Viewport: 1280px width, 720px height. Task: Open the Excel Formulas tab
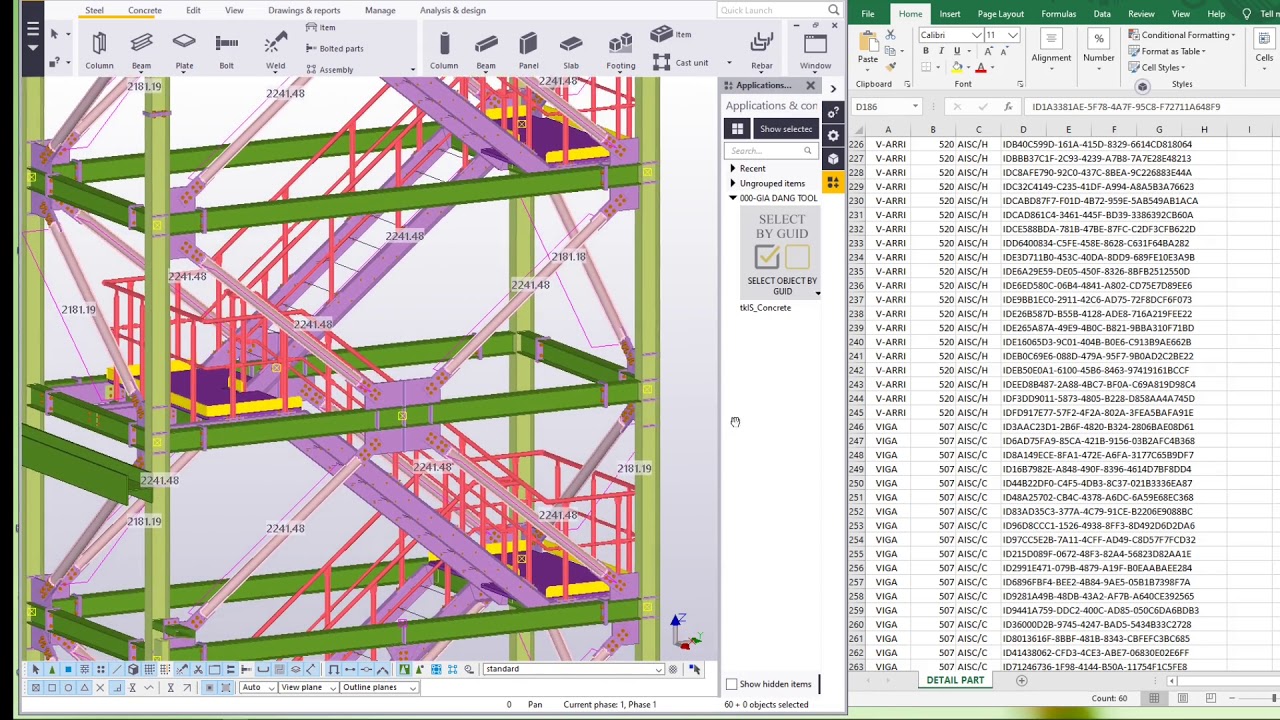point(1058,14)
